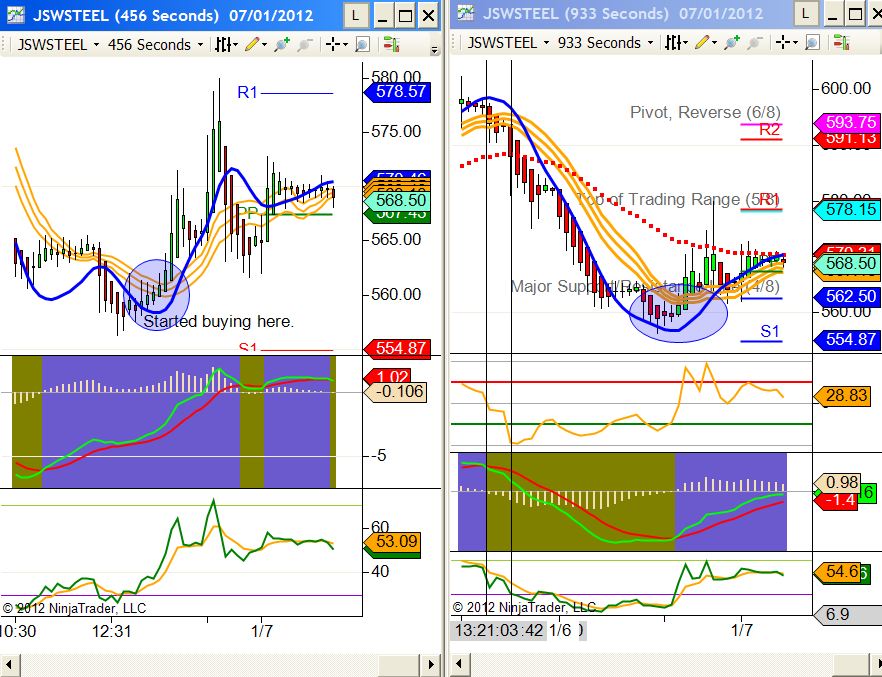Maximize the 933 Seconds chart window

855,13
